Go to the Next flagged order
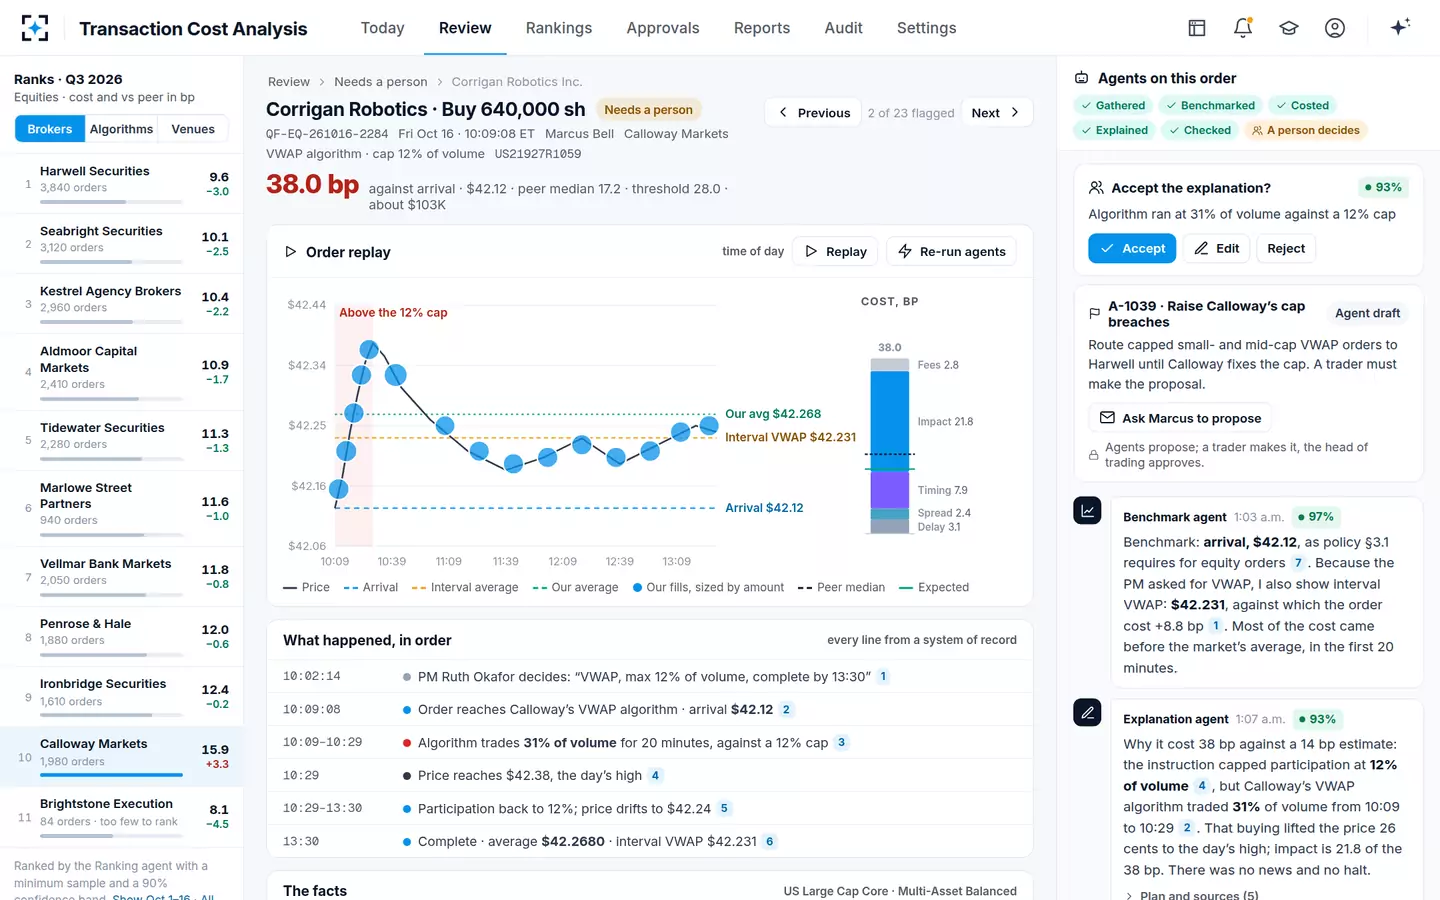The height and width of the screenshot is (900, 1440). 996,113
